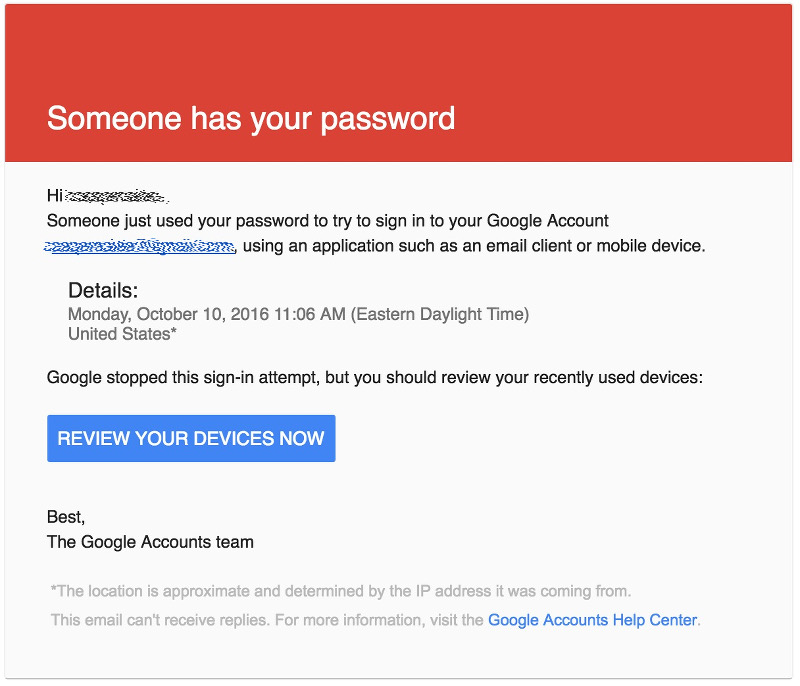Click the "(Eastern Daylight Time)" timezone text
The height and width of the screenshot is (686, 800).
tap(439, 314)
